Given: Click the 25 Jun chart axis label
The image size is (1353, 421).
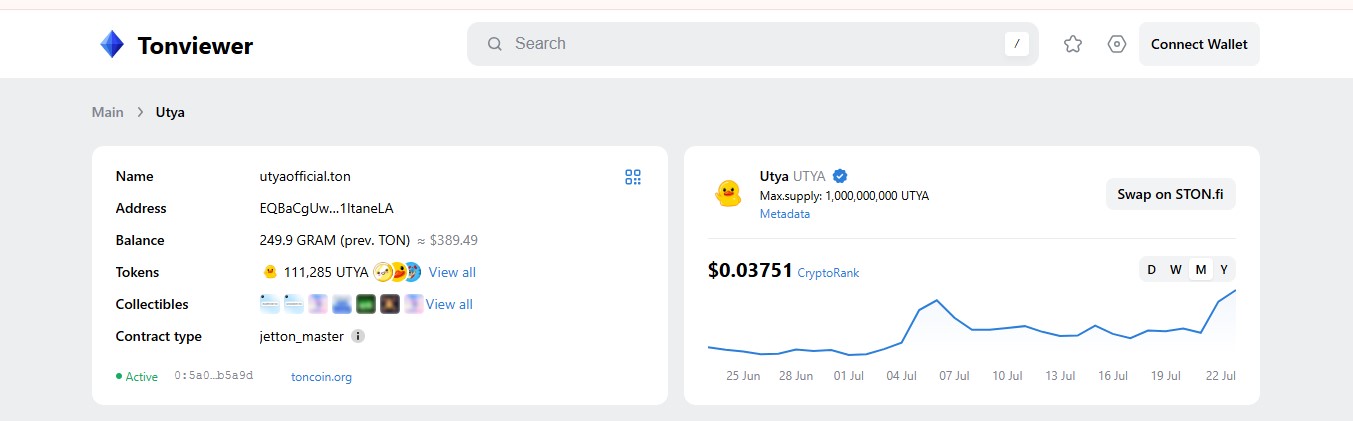Looking at the screenshot, I should [743, 376].
